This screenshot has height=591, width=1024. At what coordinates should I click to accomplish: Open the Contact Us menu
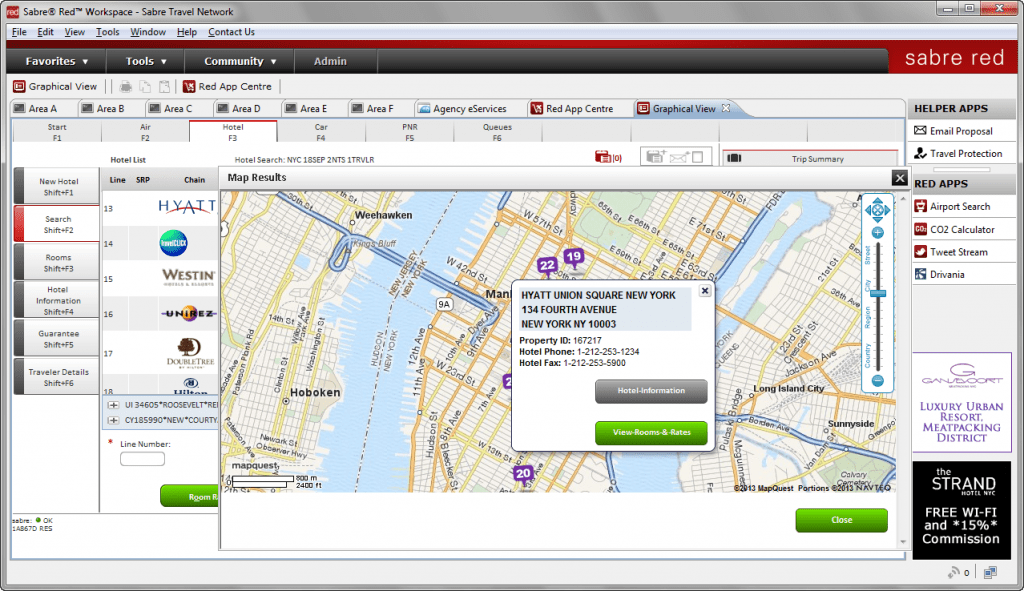pyautogui.click(x=231, y=32)
